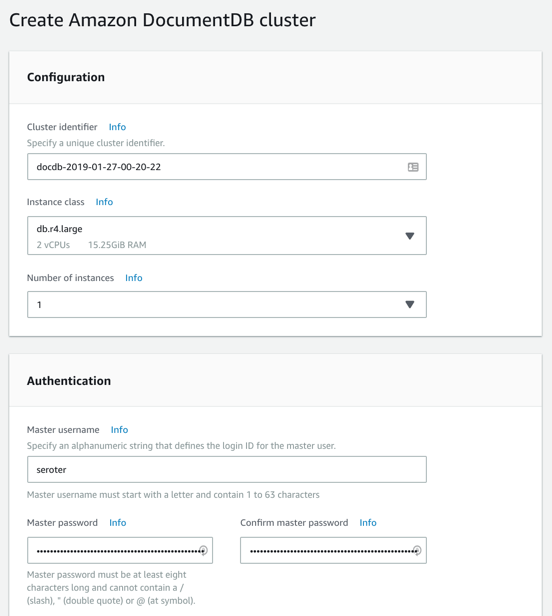This screenshot has width=552, height=616.
Task: Focus the Master password field
Action: coord(120,550)
